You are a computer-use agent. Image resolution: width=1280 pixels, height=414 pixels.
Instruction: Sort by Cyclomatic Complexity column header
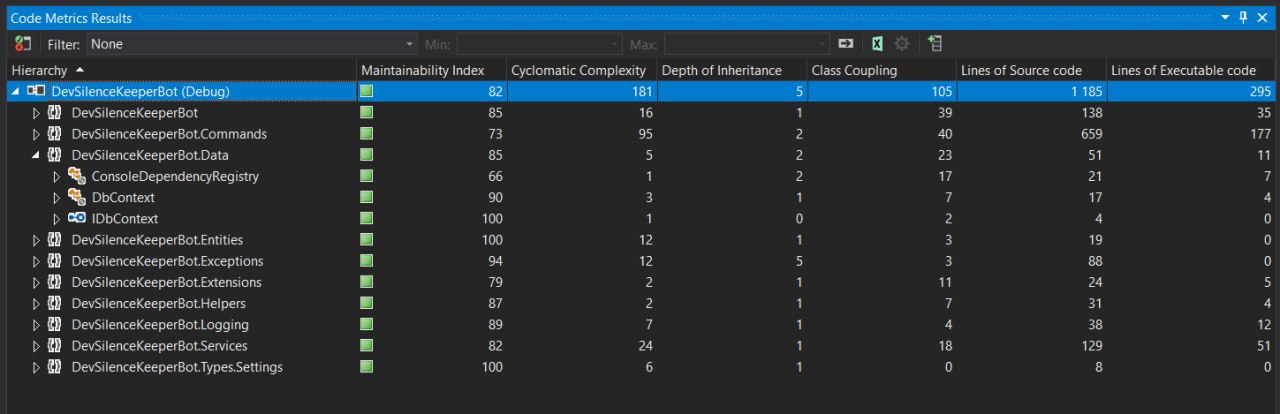tap(581, 71)
